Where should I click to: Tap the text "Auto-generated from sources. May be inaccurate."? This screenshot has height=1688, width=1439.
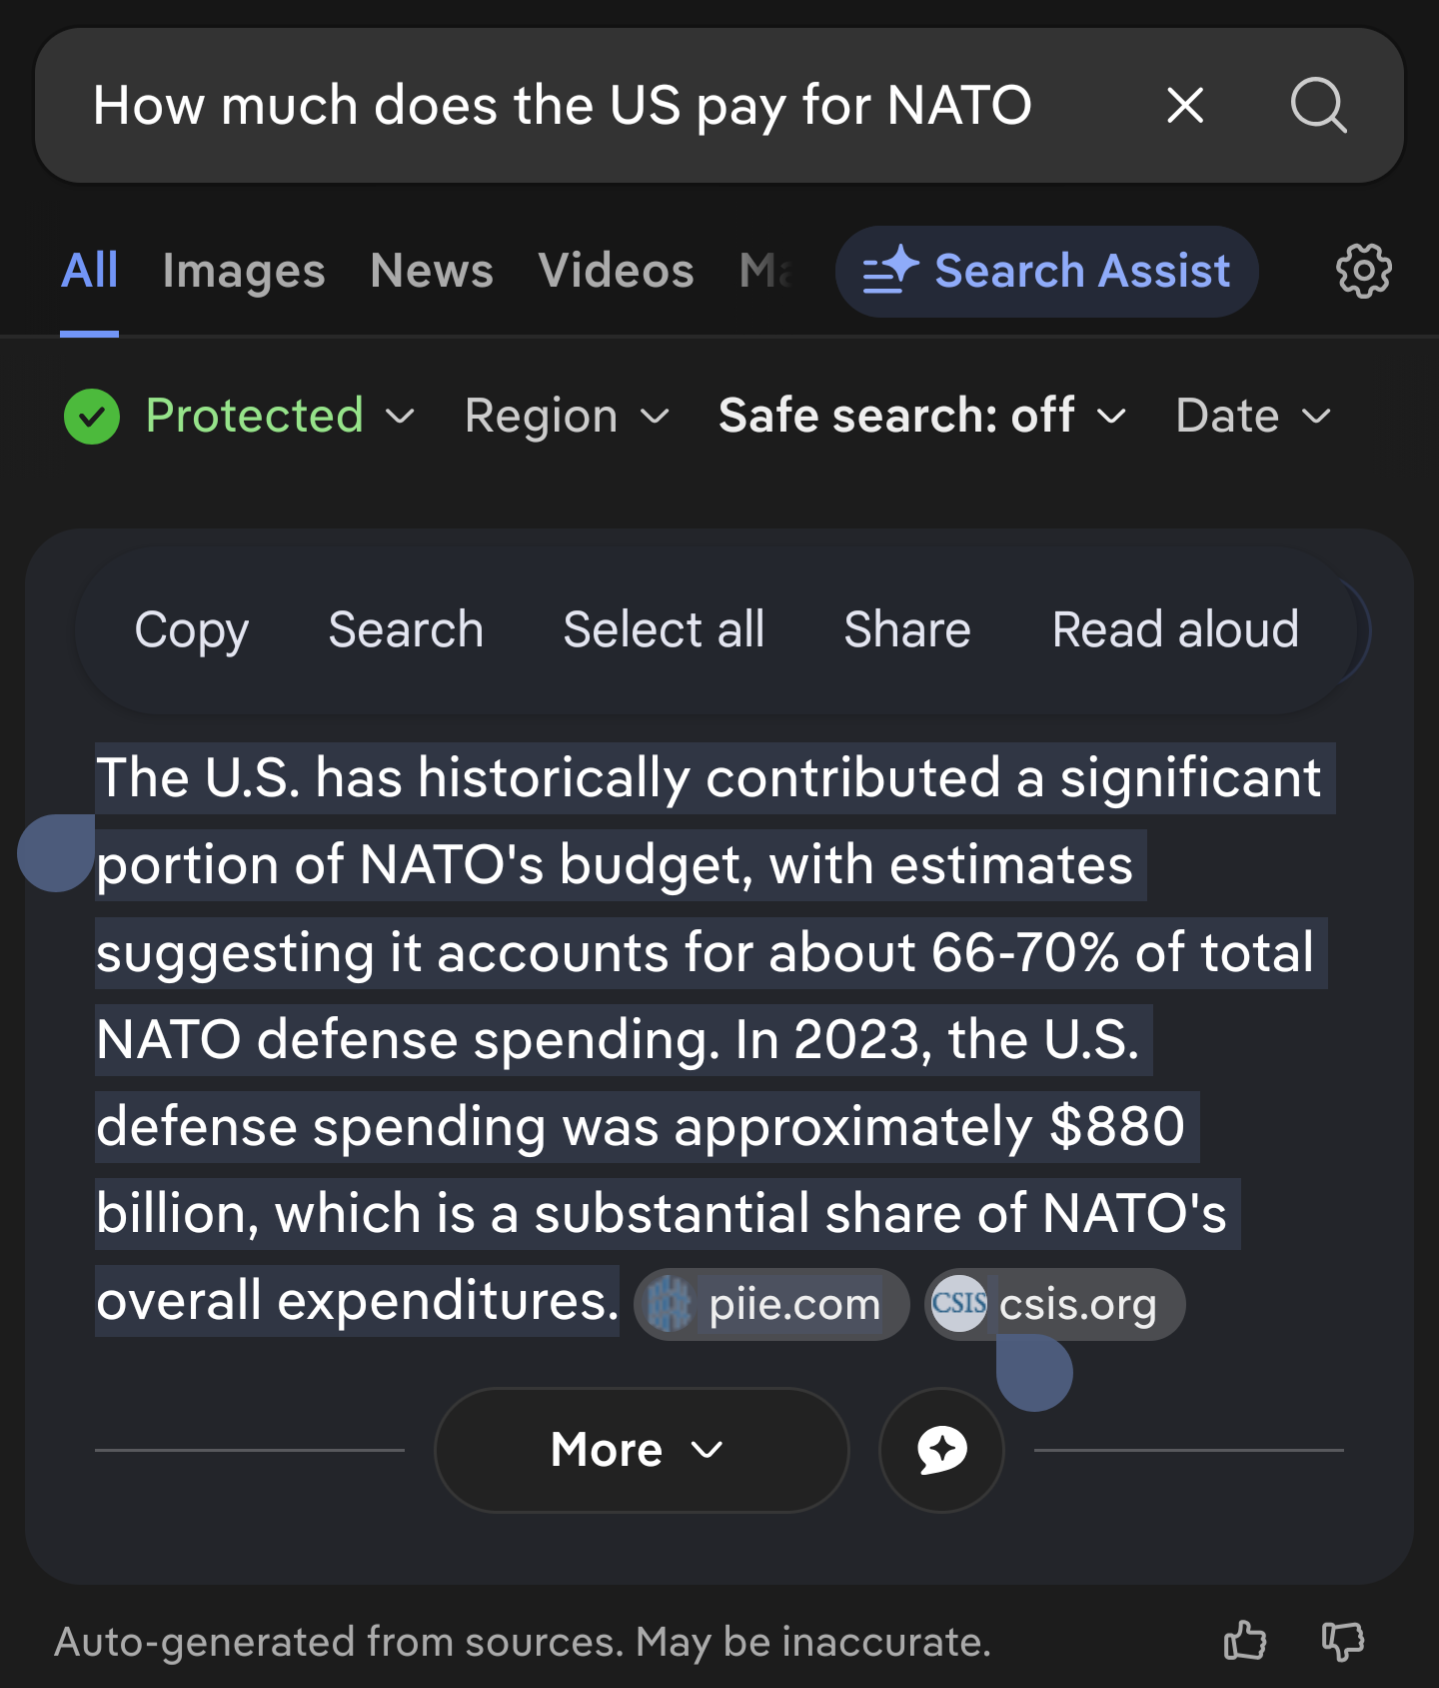coord(522,1642)
